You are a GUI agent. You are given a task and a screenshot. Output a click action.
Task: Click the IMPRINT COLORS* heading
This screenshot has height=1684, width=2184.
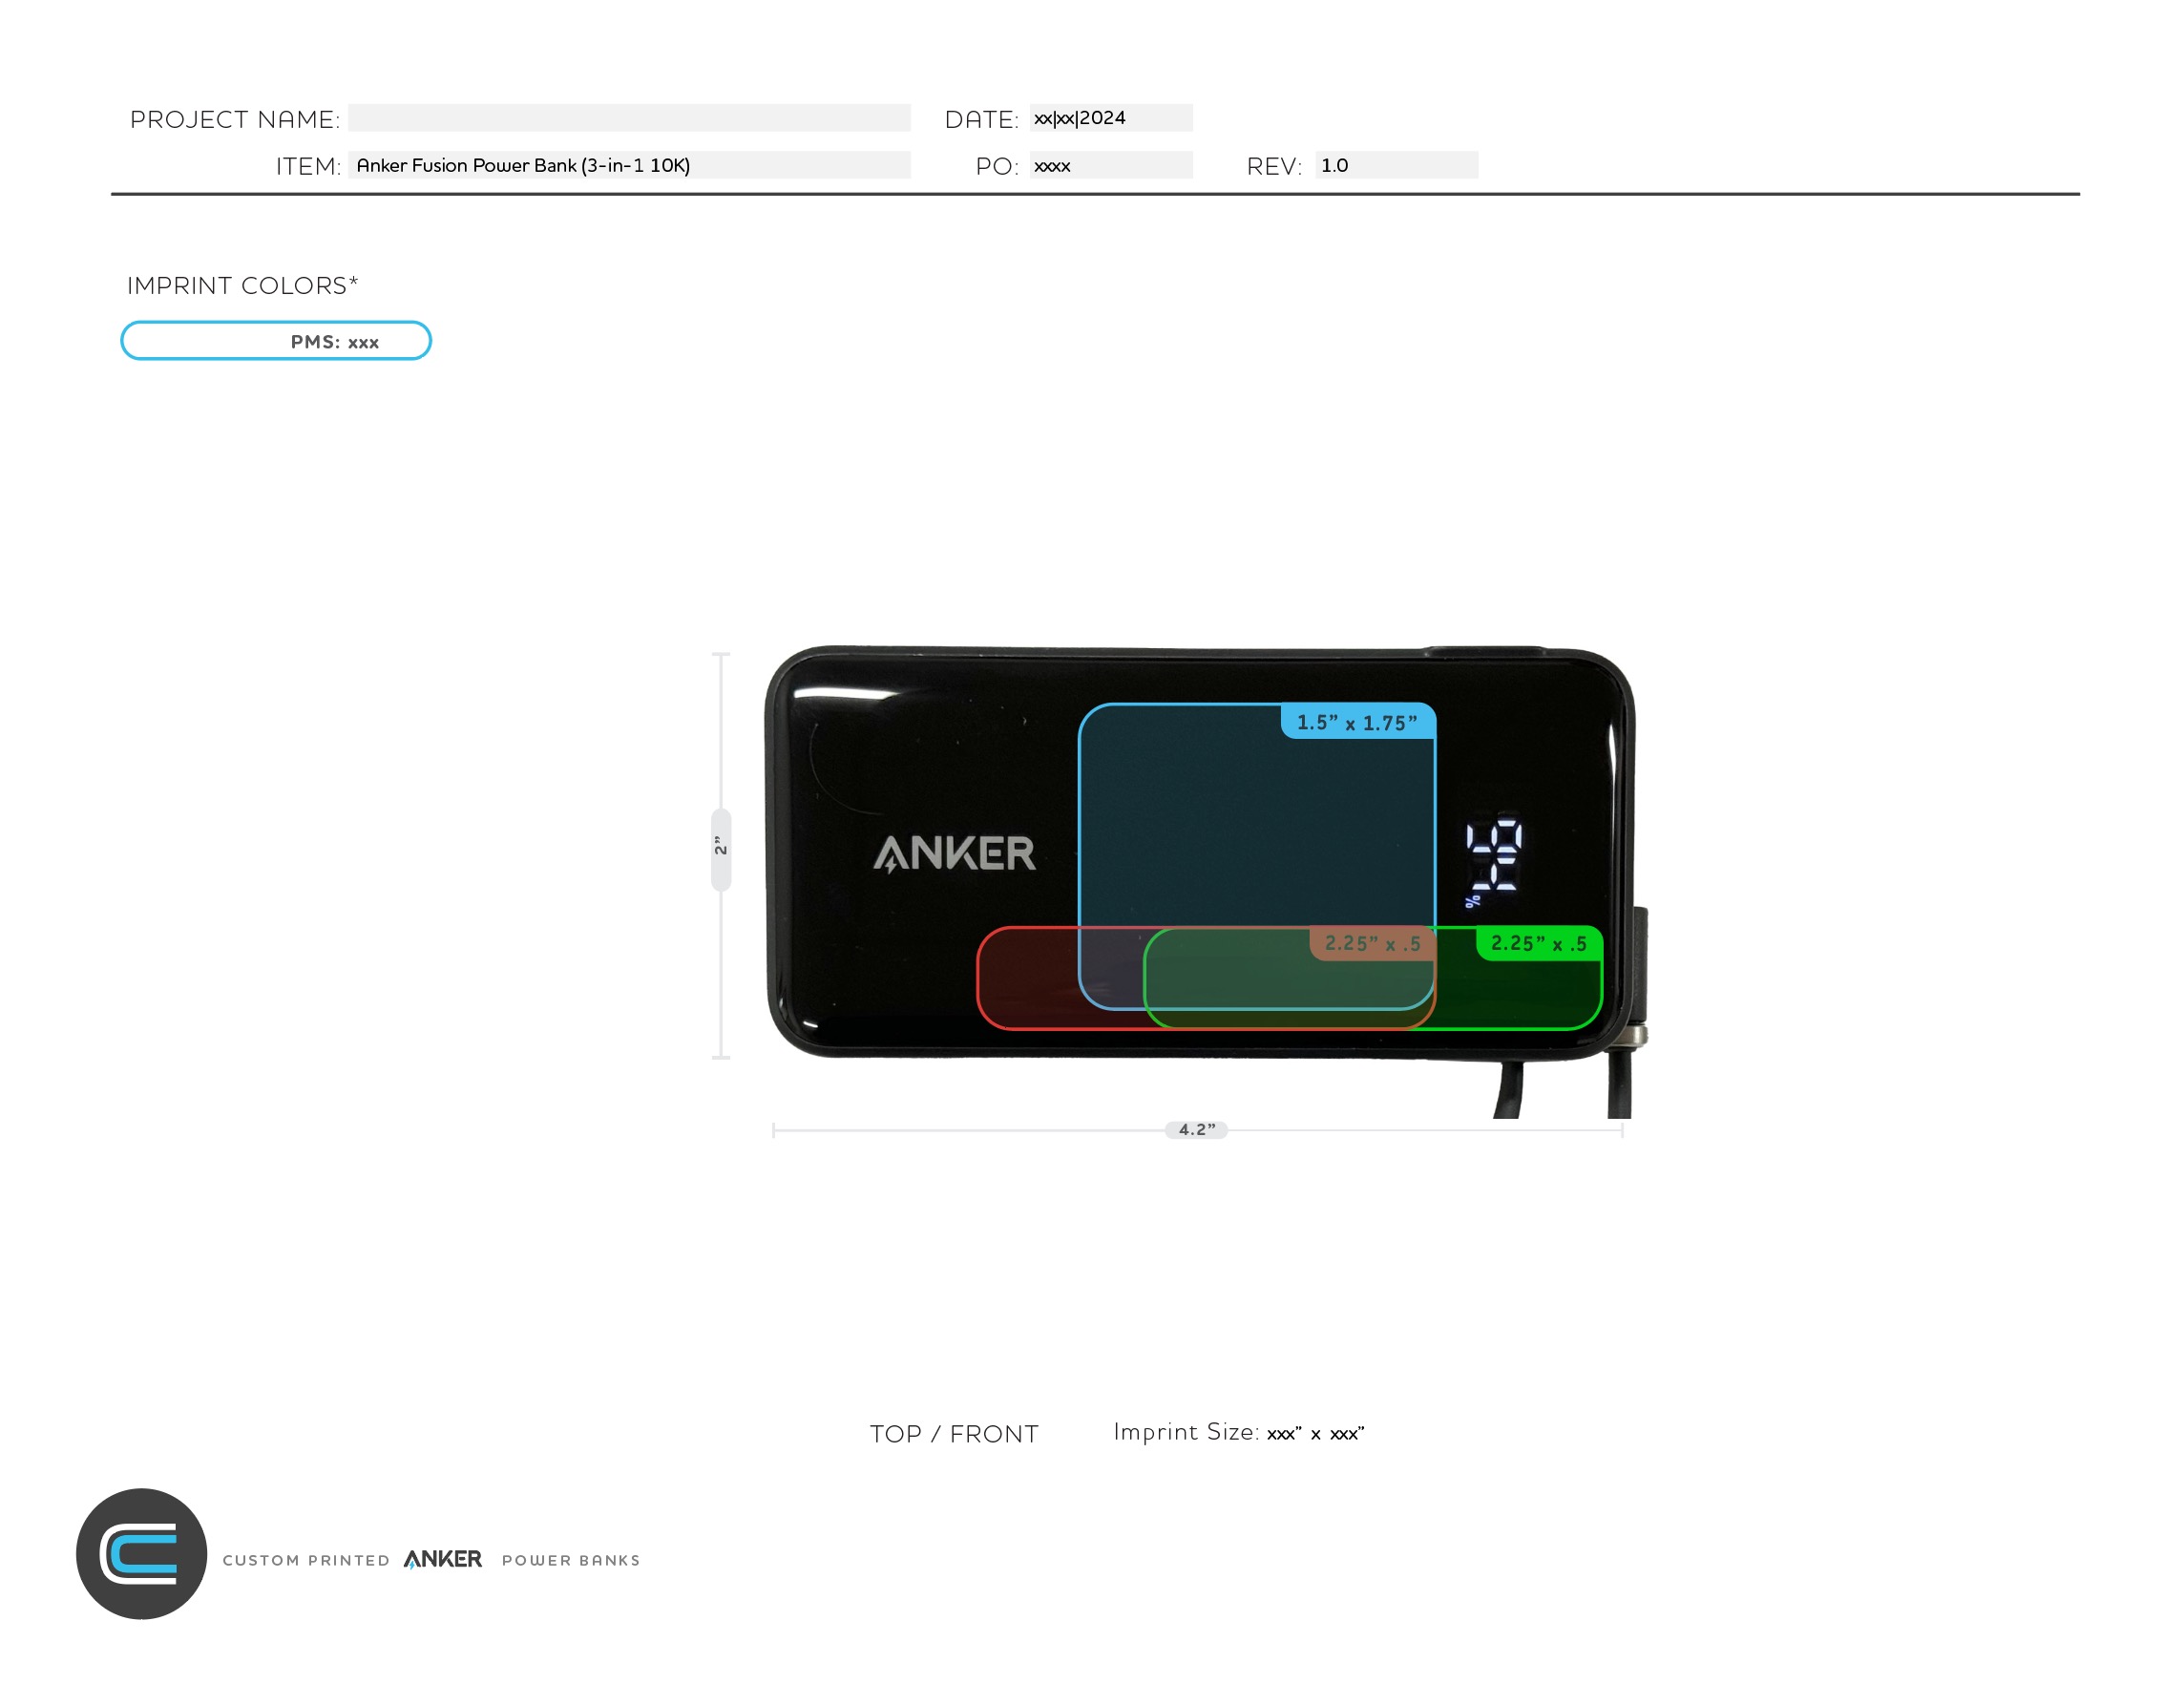243,285
